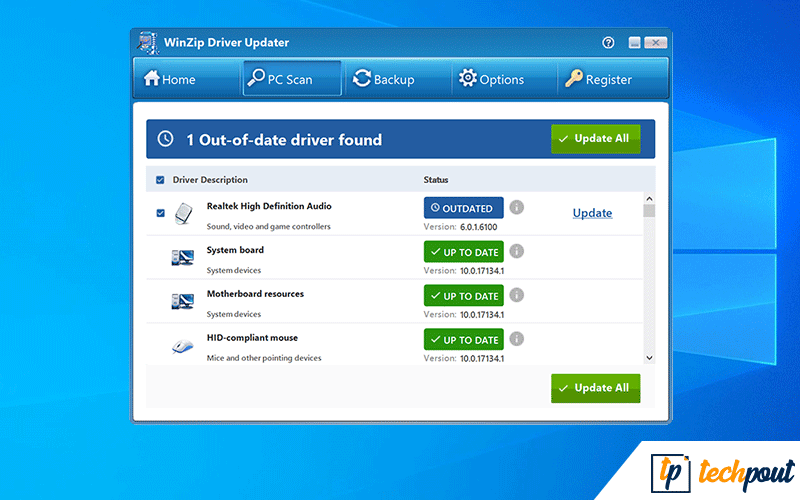Click 'Sound, video and game controllers' text
Viewport: 800px width, 500px height.
pyautogui.click(x=268, y=227)
